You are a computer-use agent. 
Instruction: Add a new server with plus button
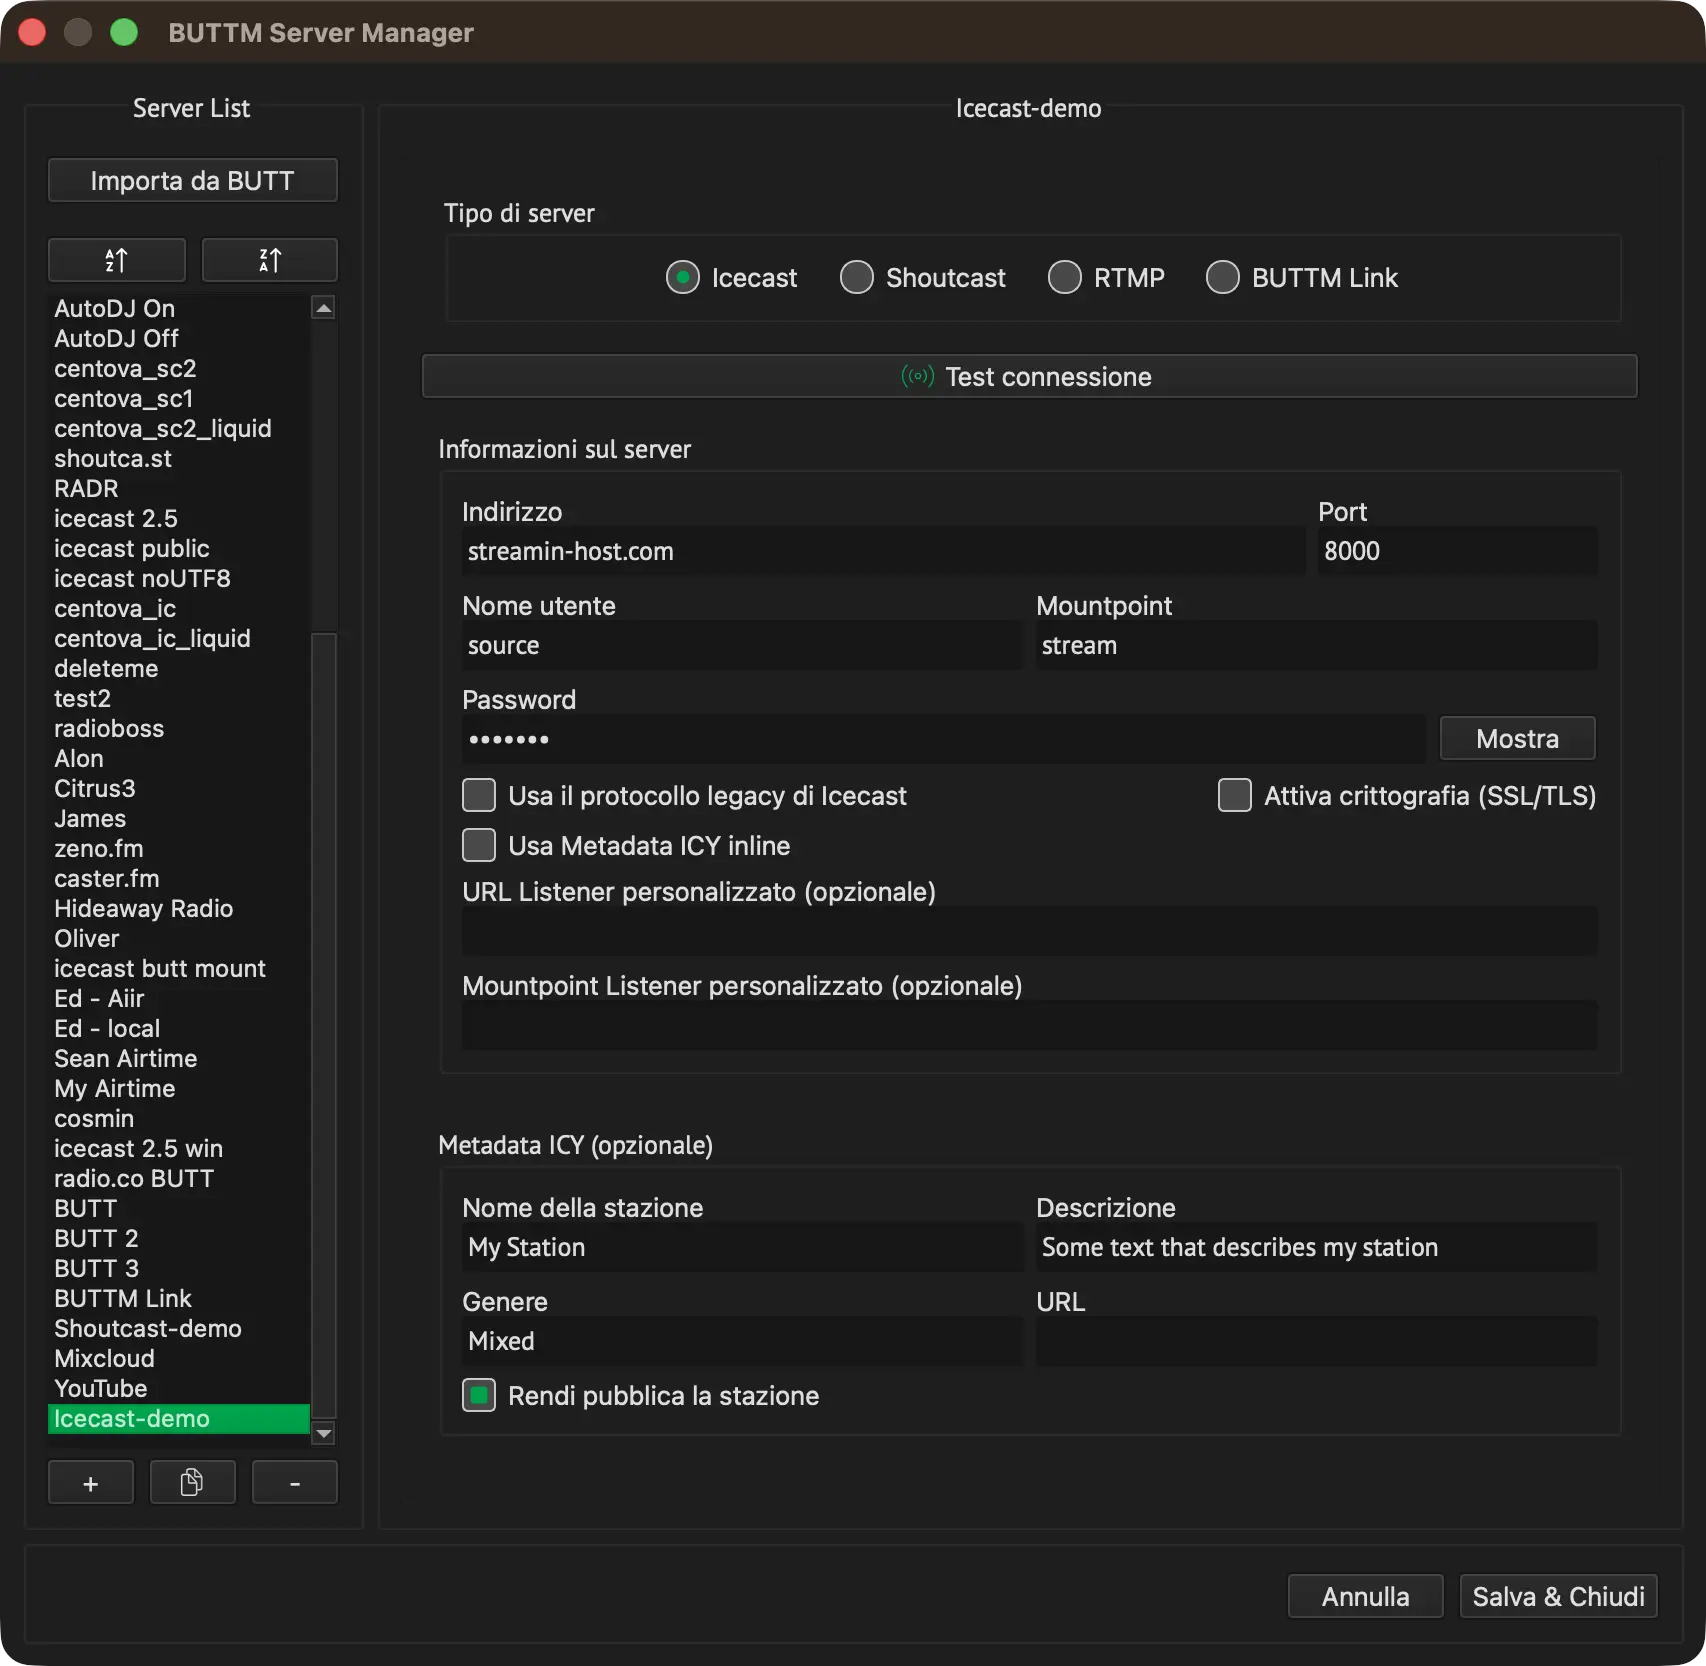[91, 1483]
